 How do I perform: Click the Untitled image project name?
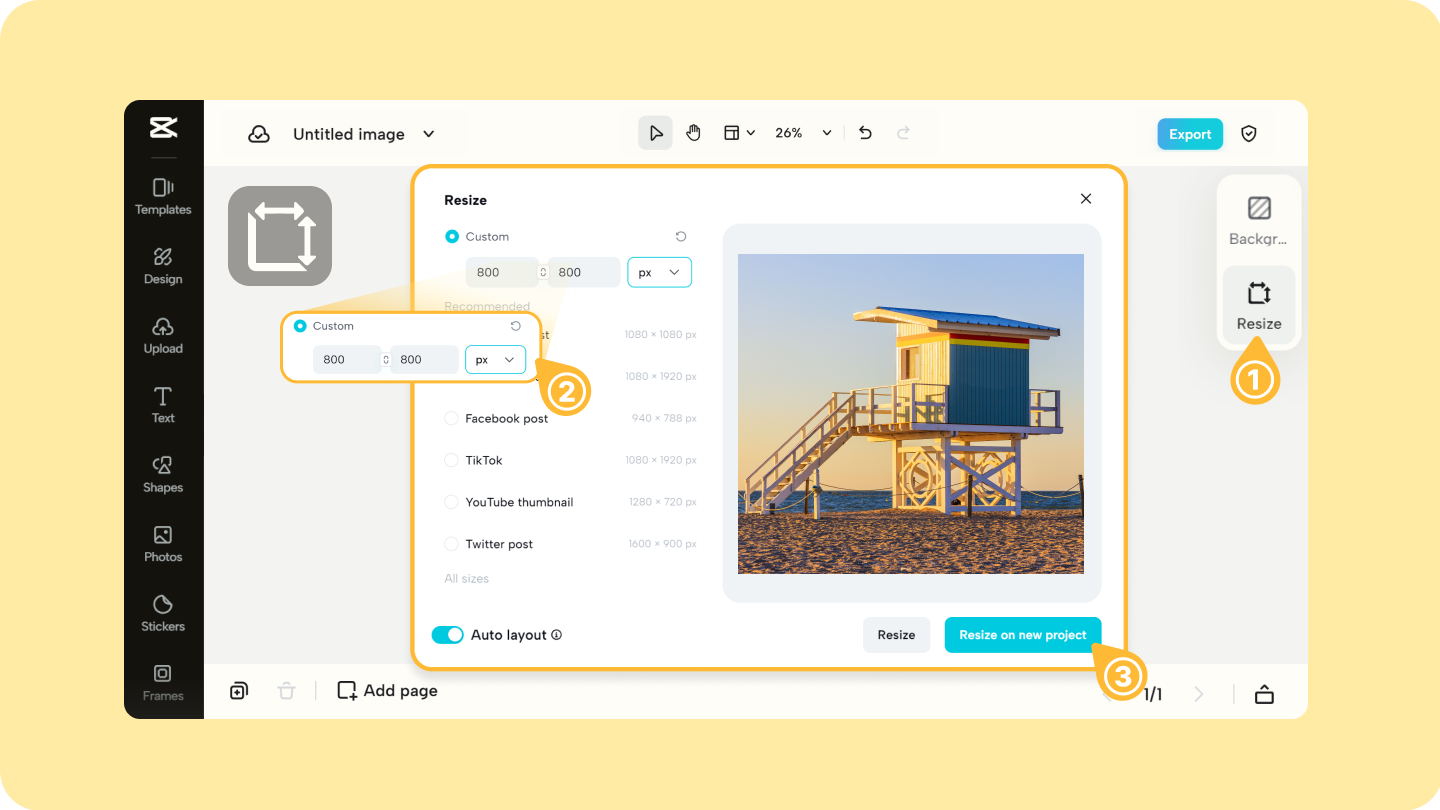point(349,134)
